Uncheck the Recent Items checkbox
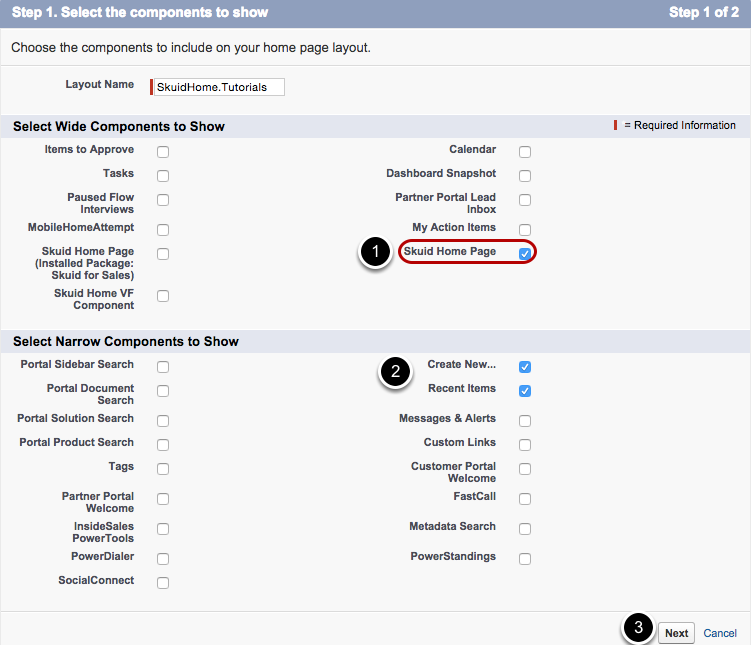The width and height of the screenshot is (753, 645). tap(525, 391)
